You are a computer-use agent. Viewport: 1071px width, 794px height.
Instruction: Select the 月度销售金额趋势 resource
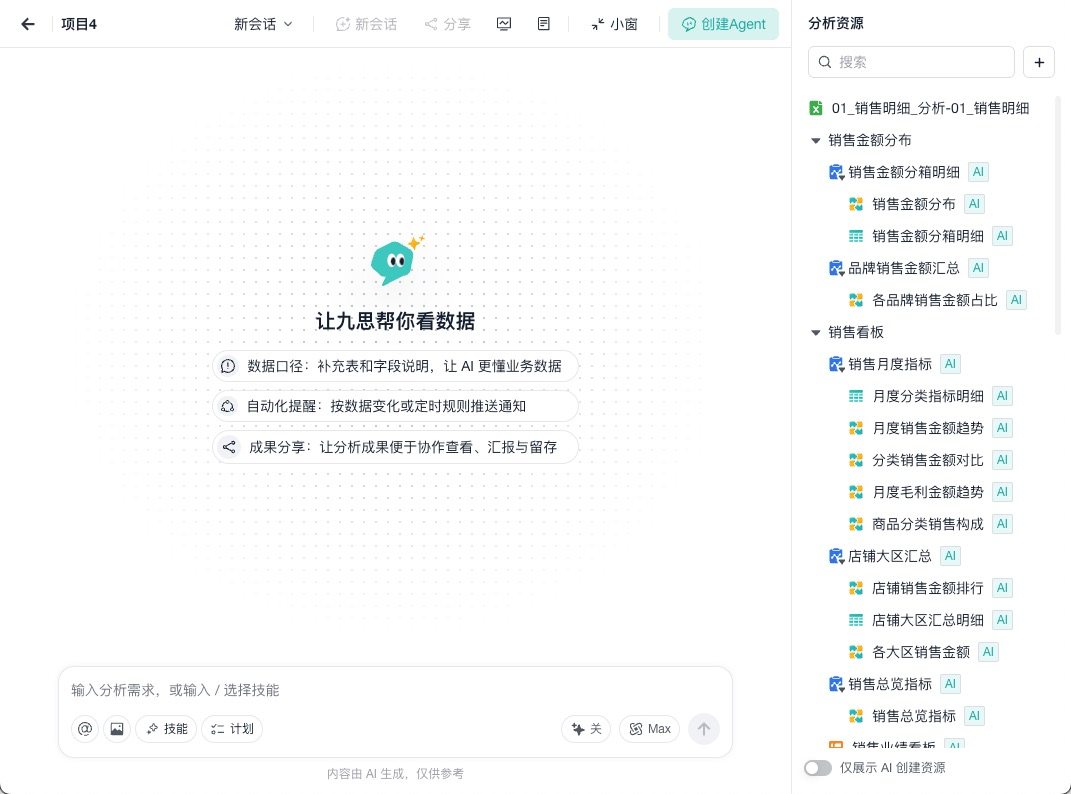[927, 428]
